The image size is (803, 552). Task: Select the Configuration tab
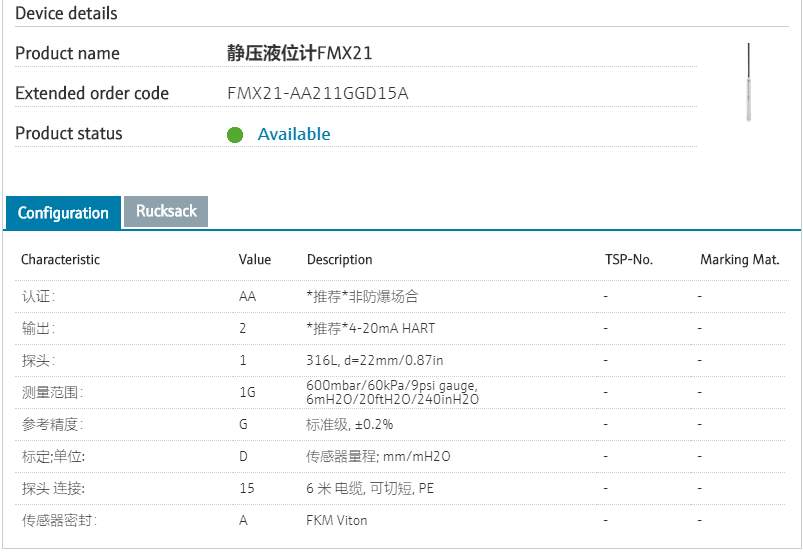click(63, 213)
